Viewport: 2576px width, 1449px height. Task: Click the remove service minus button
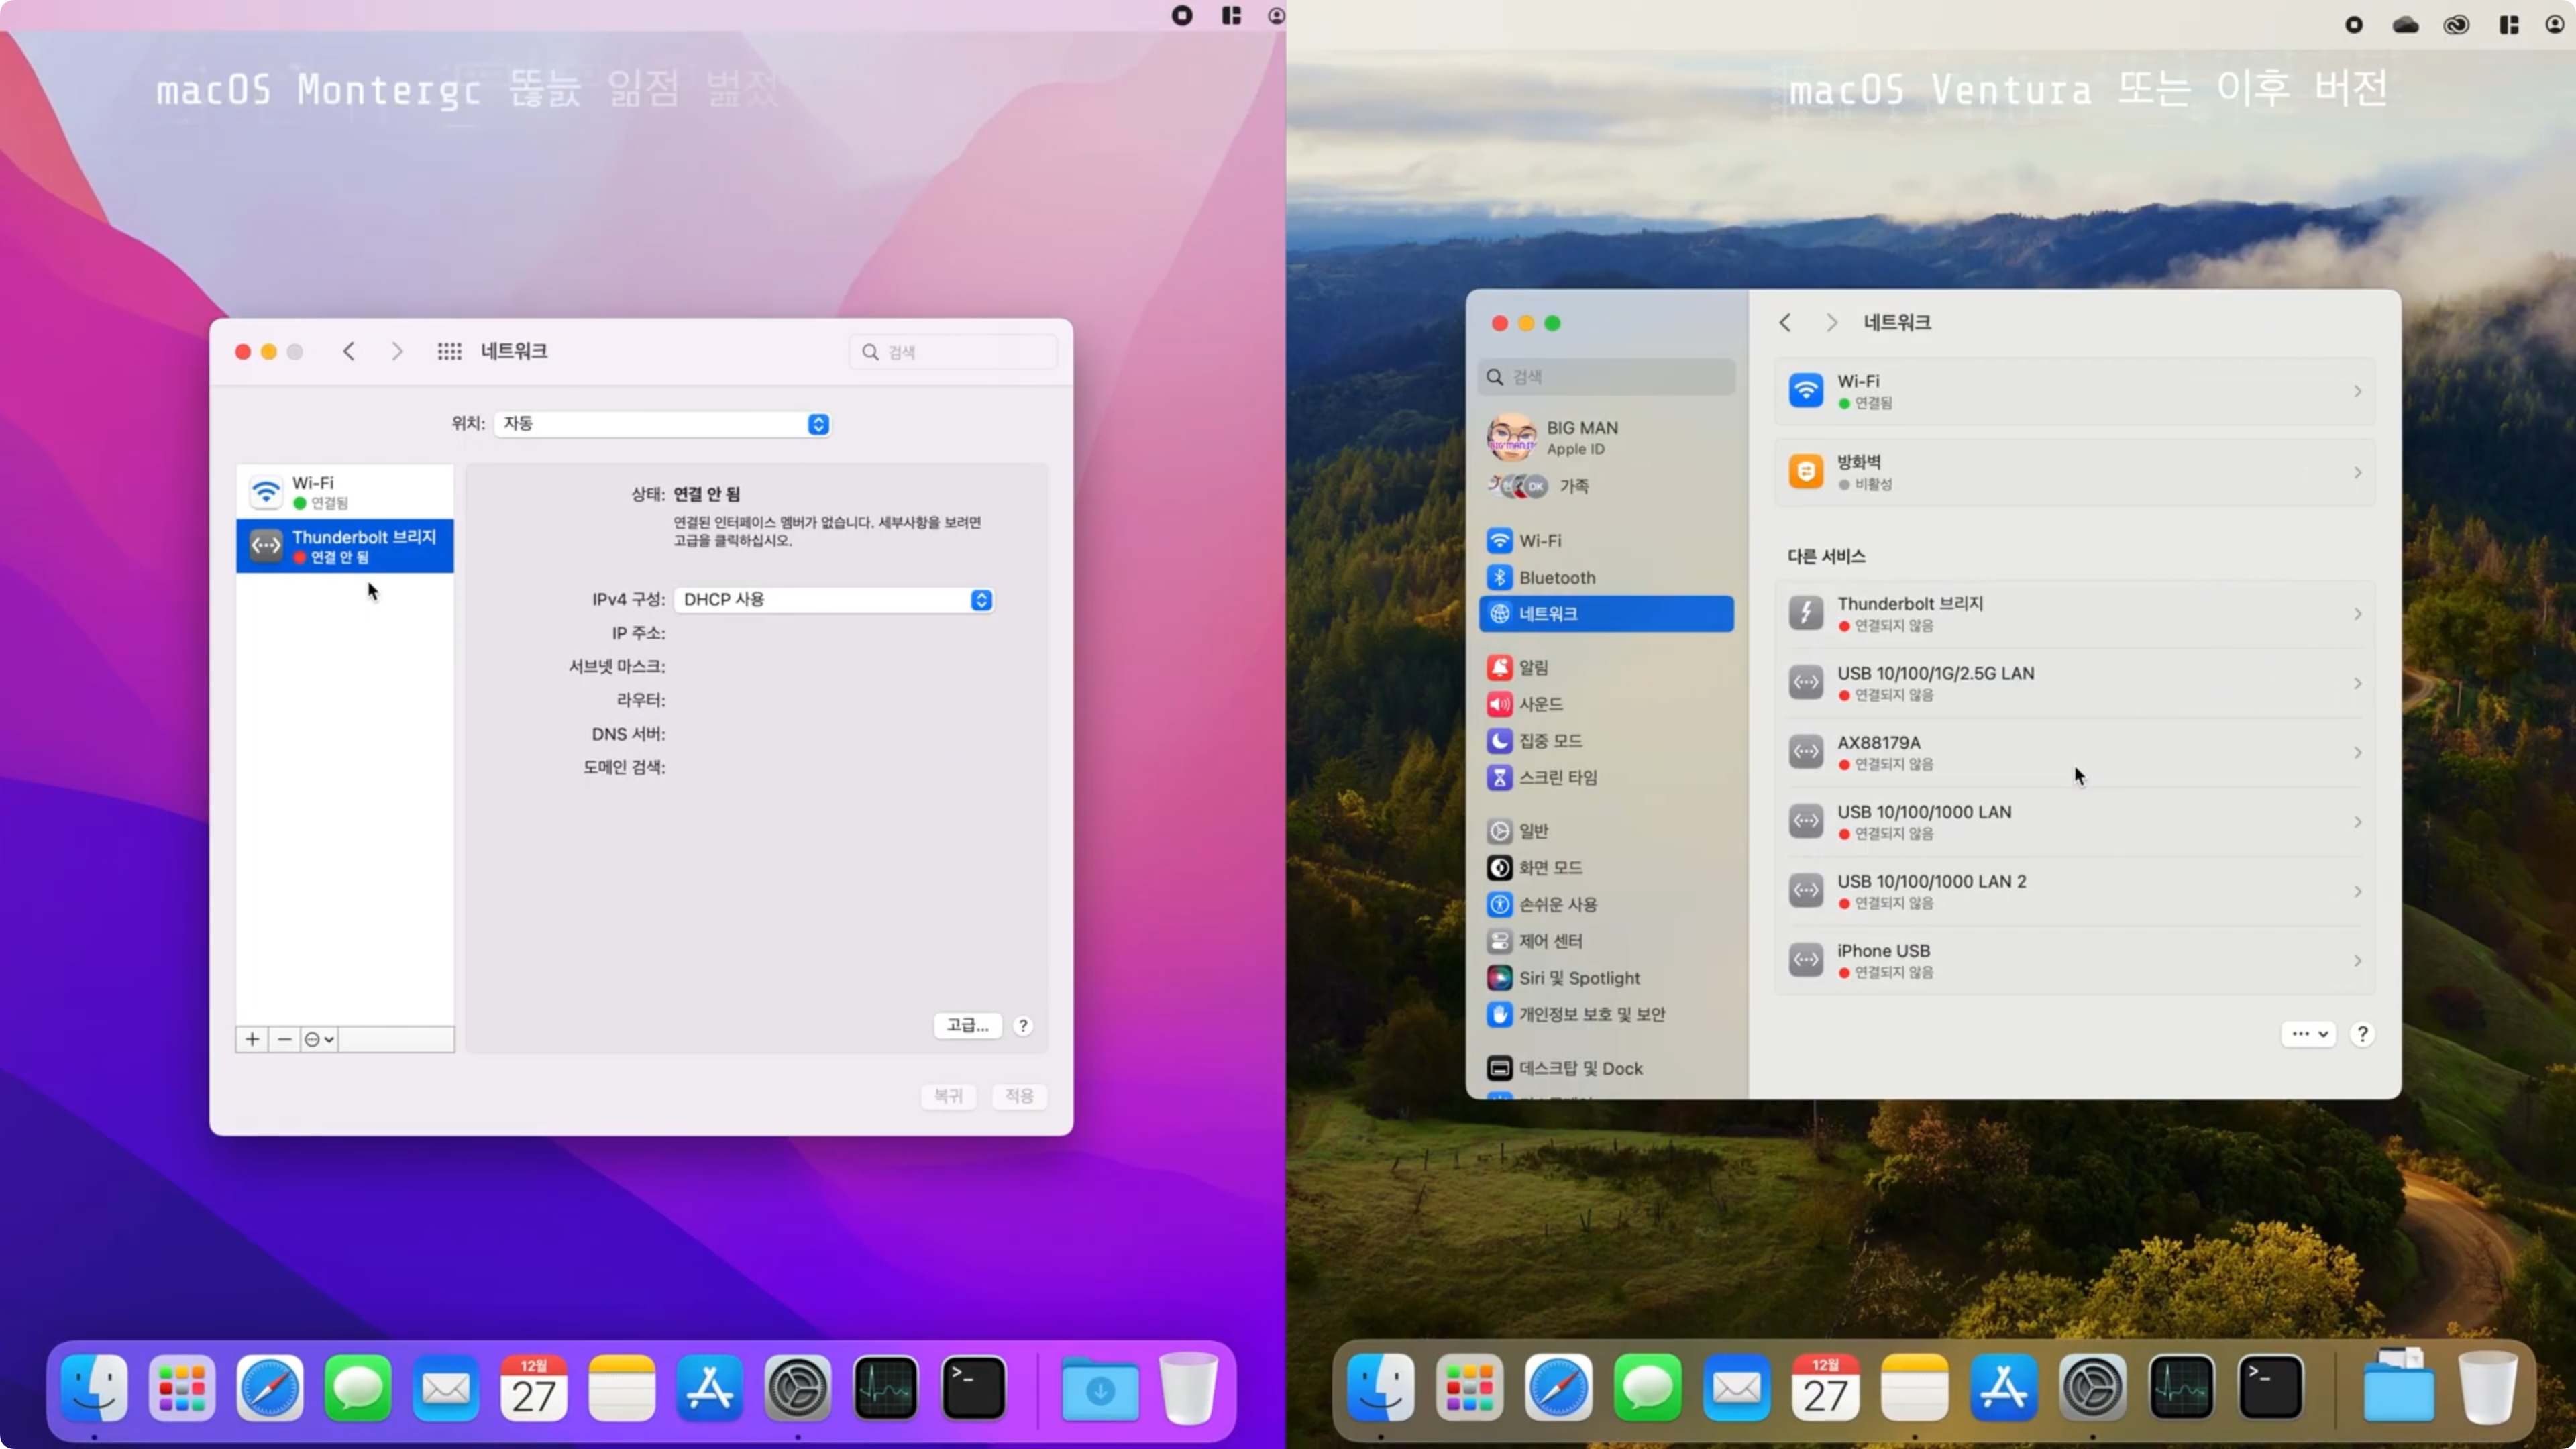[x=285, y=1039]
